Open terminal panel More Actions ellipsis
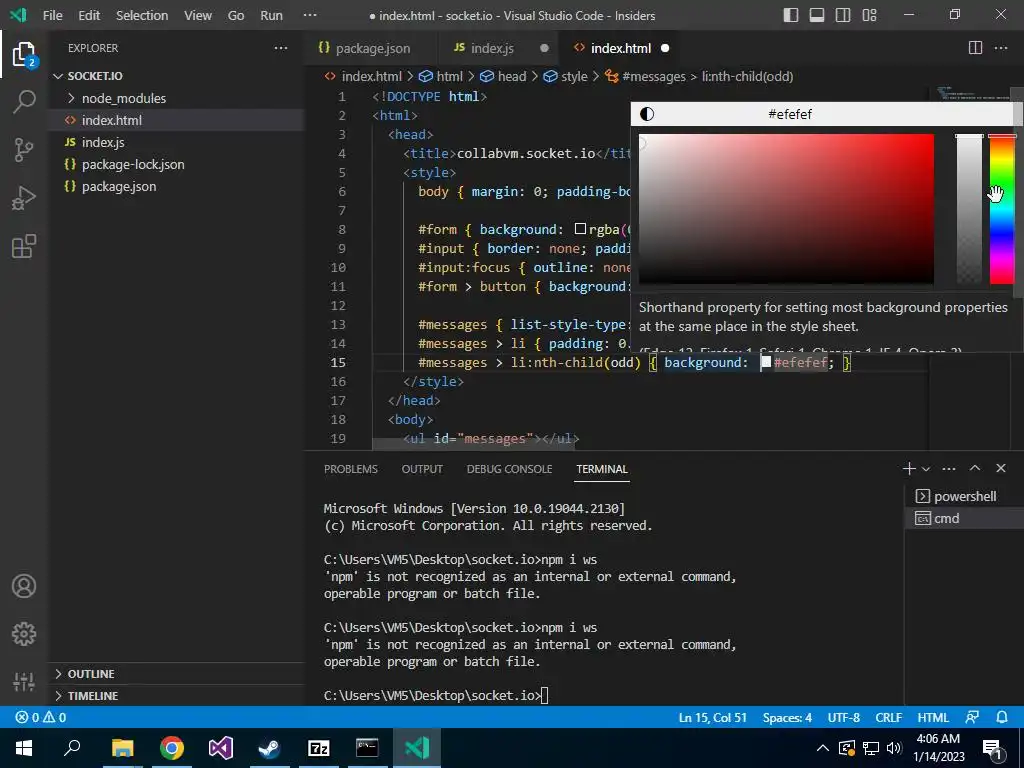The height and width of the screenshot is (768, 1024). (949, 468)
